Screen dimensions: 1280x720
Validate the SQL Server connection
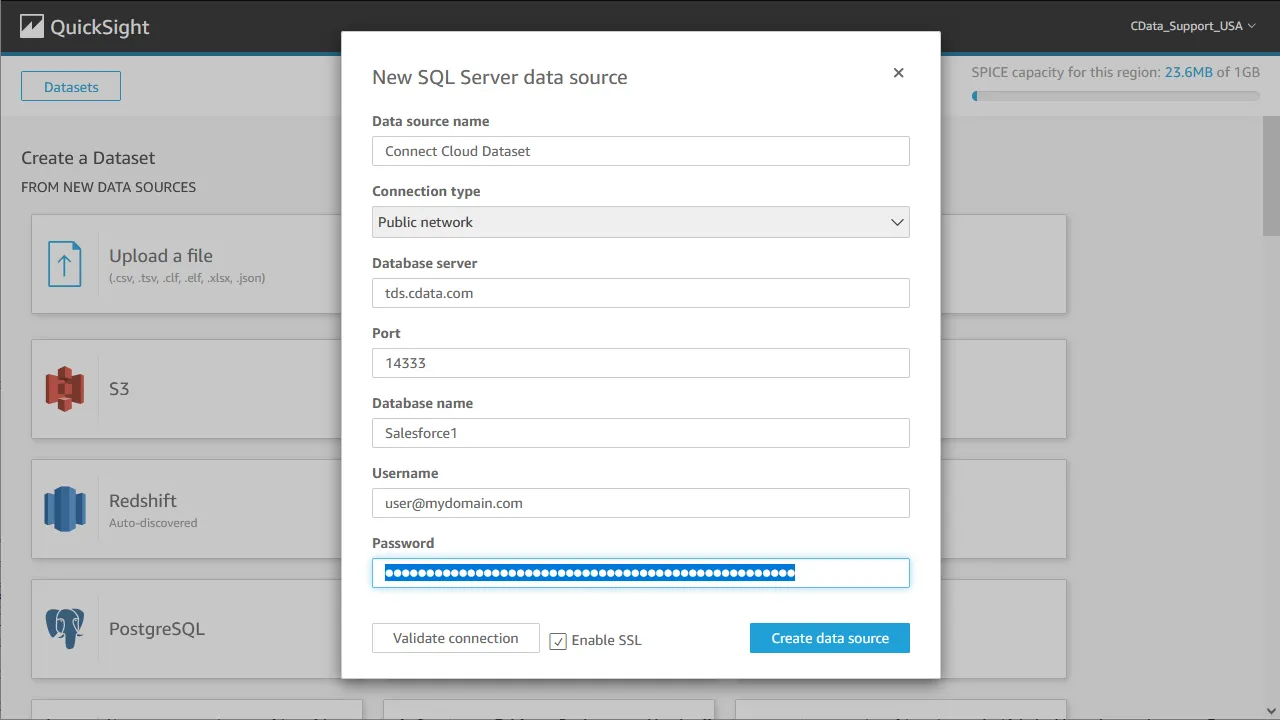[x=455, y=637]
